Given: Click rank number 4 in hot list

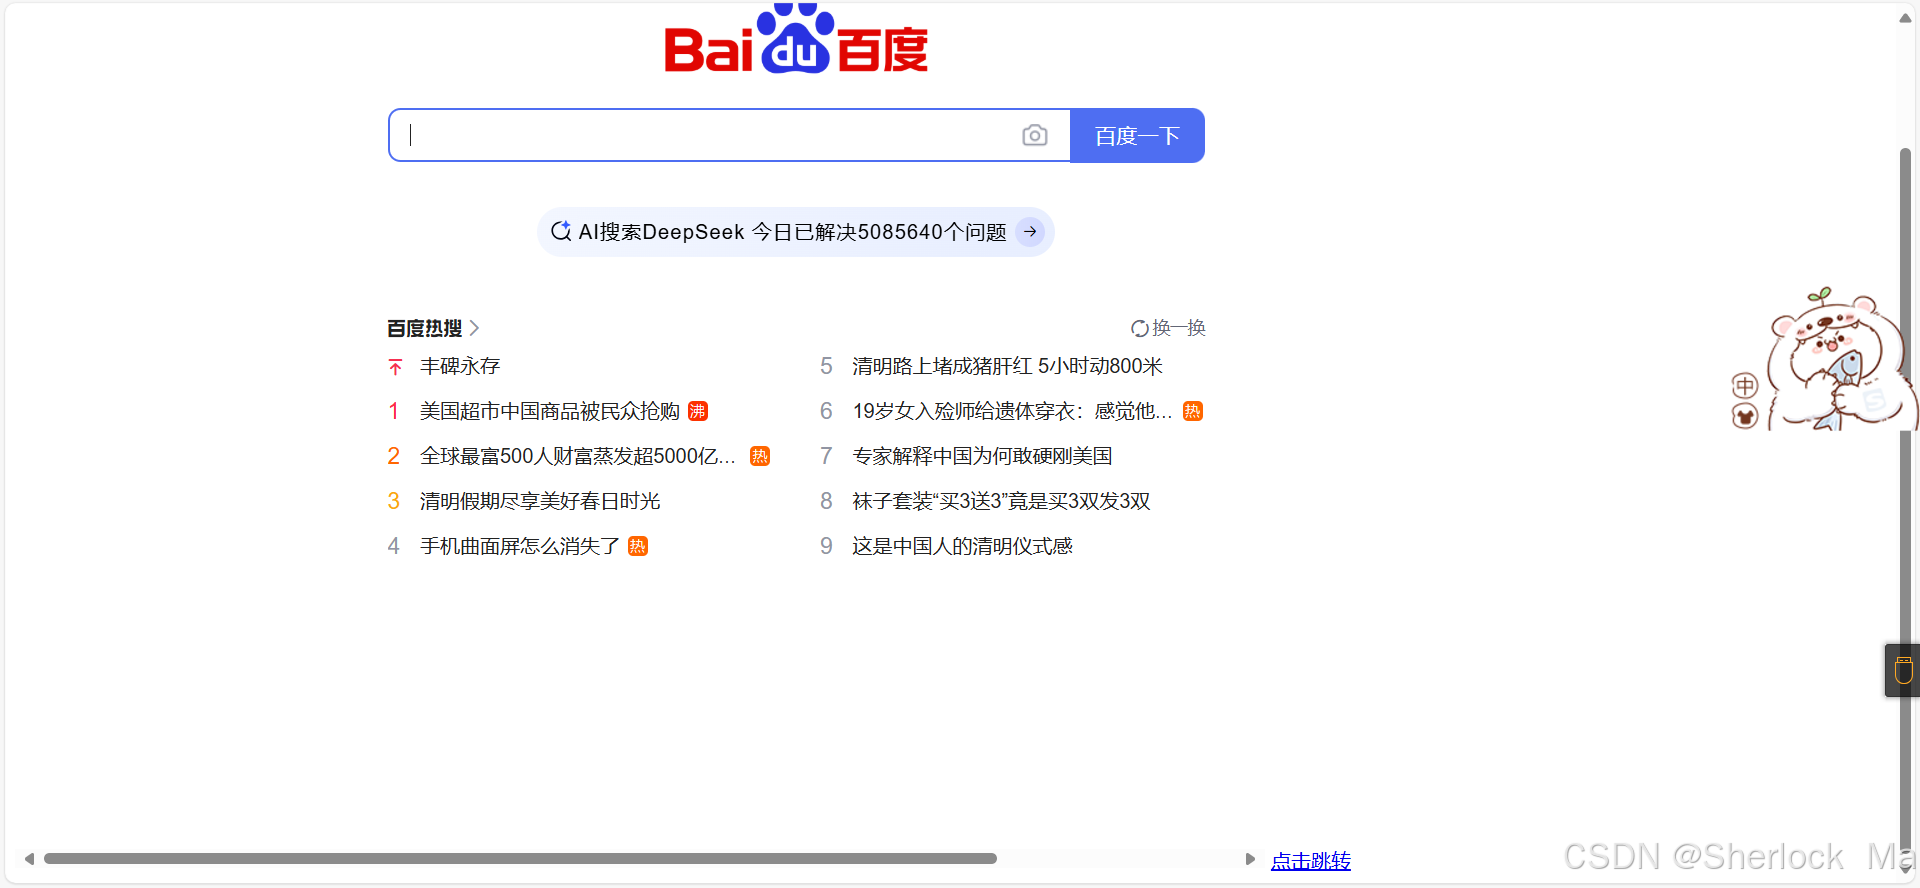Looking at the screenshot, I should point(394,546).
